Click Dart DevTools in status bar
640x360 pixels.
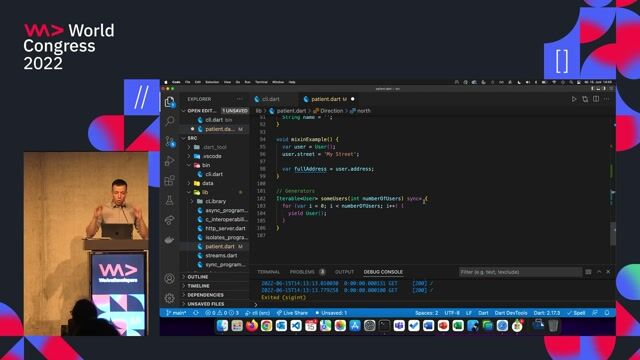[511, 313]
